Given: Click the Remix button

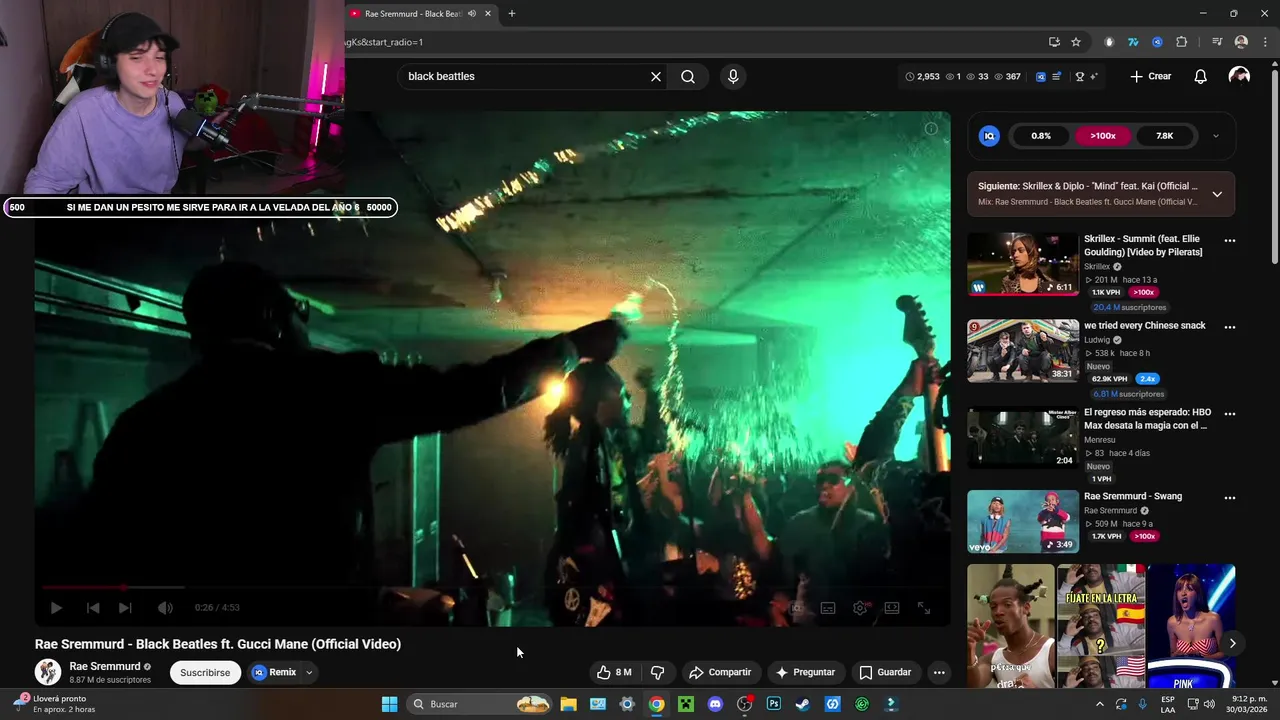Looking at the screenshot, I should (274, 672).
